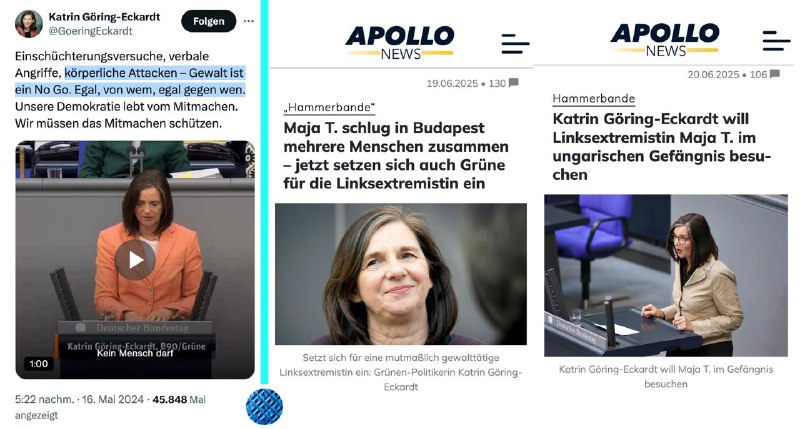Open the @GoeringEckardt handle link
This screenshot has height=429, width=800.
click(90, 31)
